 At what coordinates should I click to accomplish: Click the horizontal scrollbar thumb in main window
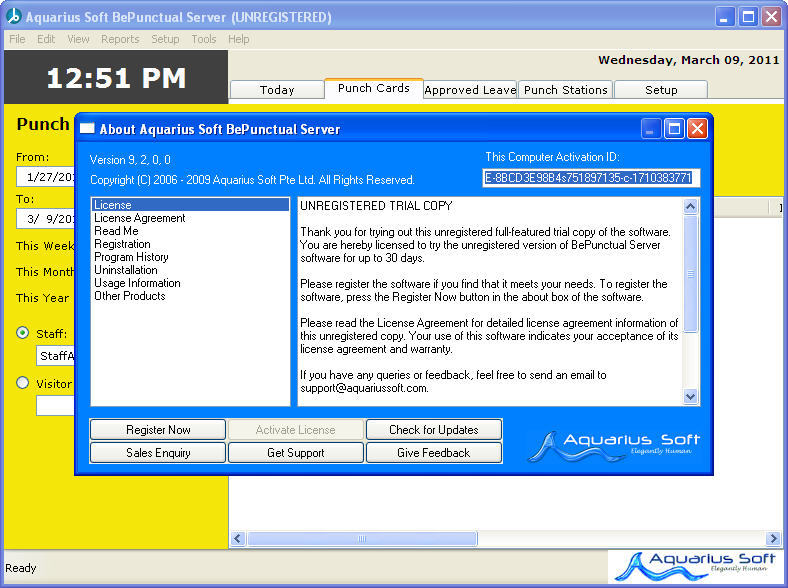pyautogui.click(x=362, y=538)
